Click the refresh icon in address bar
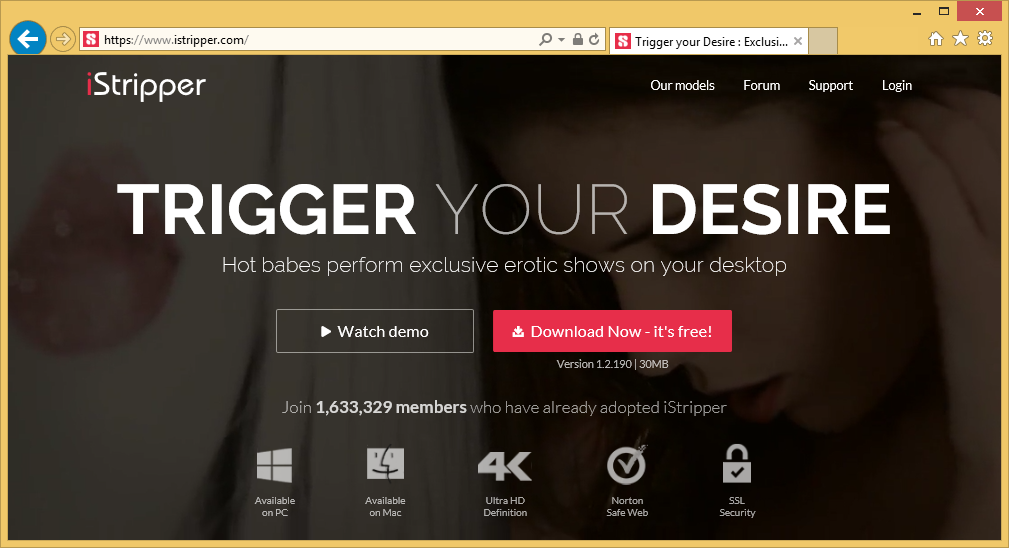1009x548 pixels. click(x=594, y=40)
